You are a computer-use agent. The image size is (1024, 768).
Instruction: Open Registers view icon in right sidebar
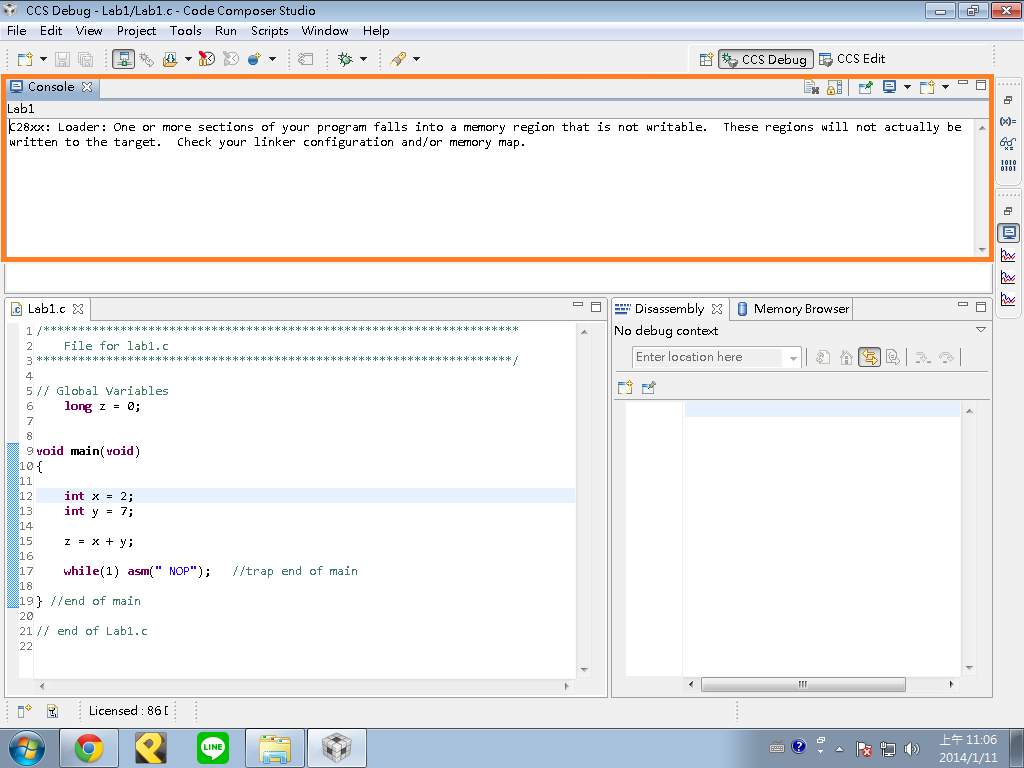pos(1008,164)
